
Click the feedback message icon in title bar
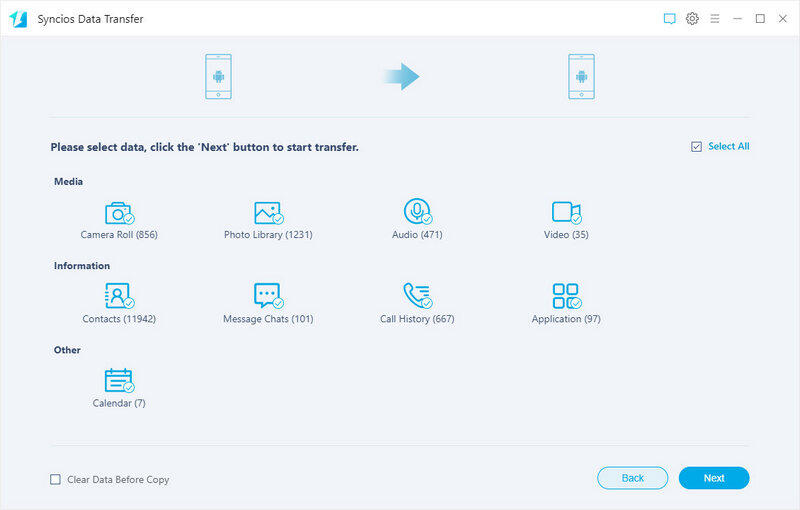click(670, 19)
